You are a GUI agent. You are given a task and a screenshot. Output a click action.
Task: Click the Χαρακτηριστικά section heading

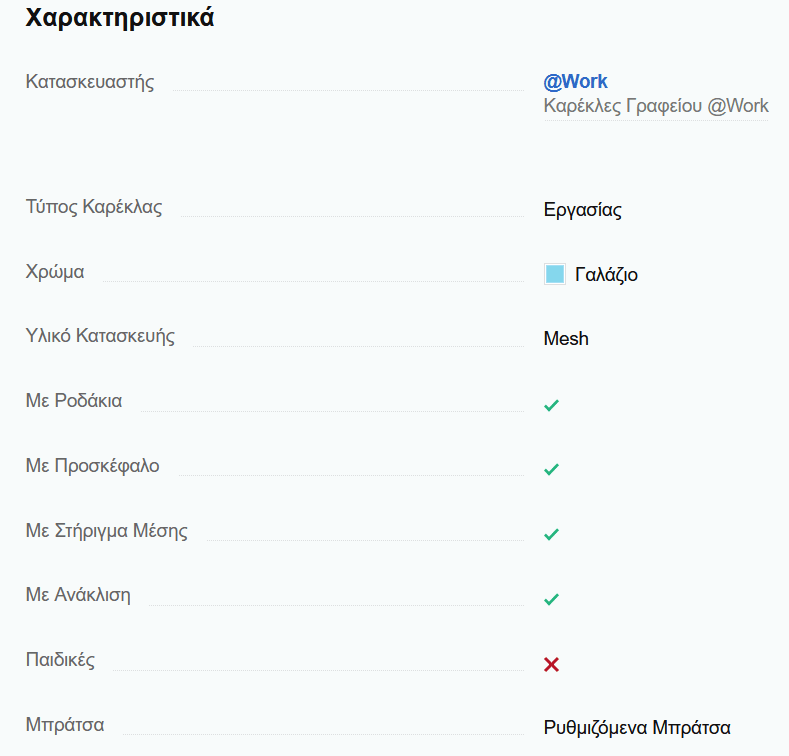pyautogui.click(x=120, y=18)
